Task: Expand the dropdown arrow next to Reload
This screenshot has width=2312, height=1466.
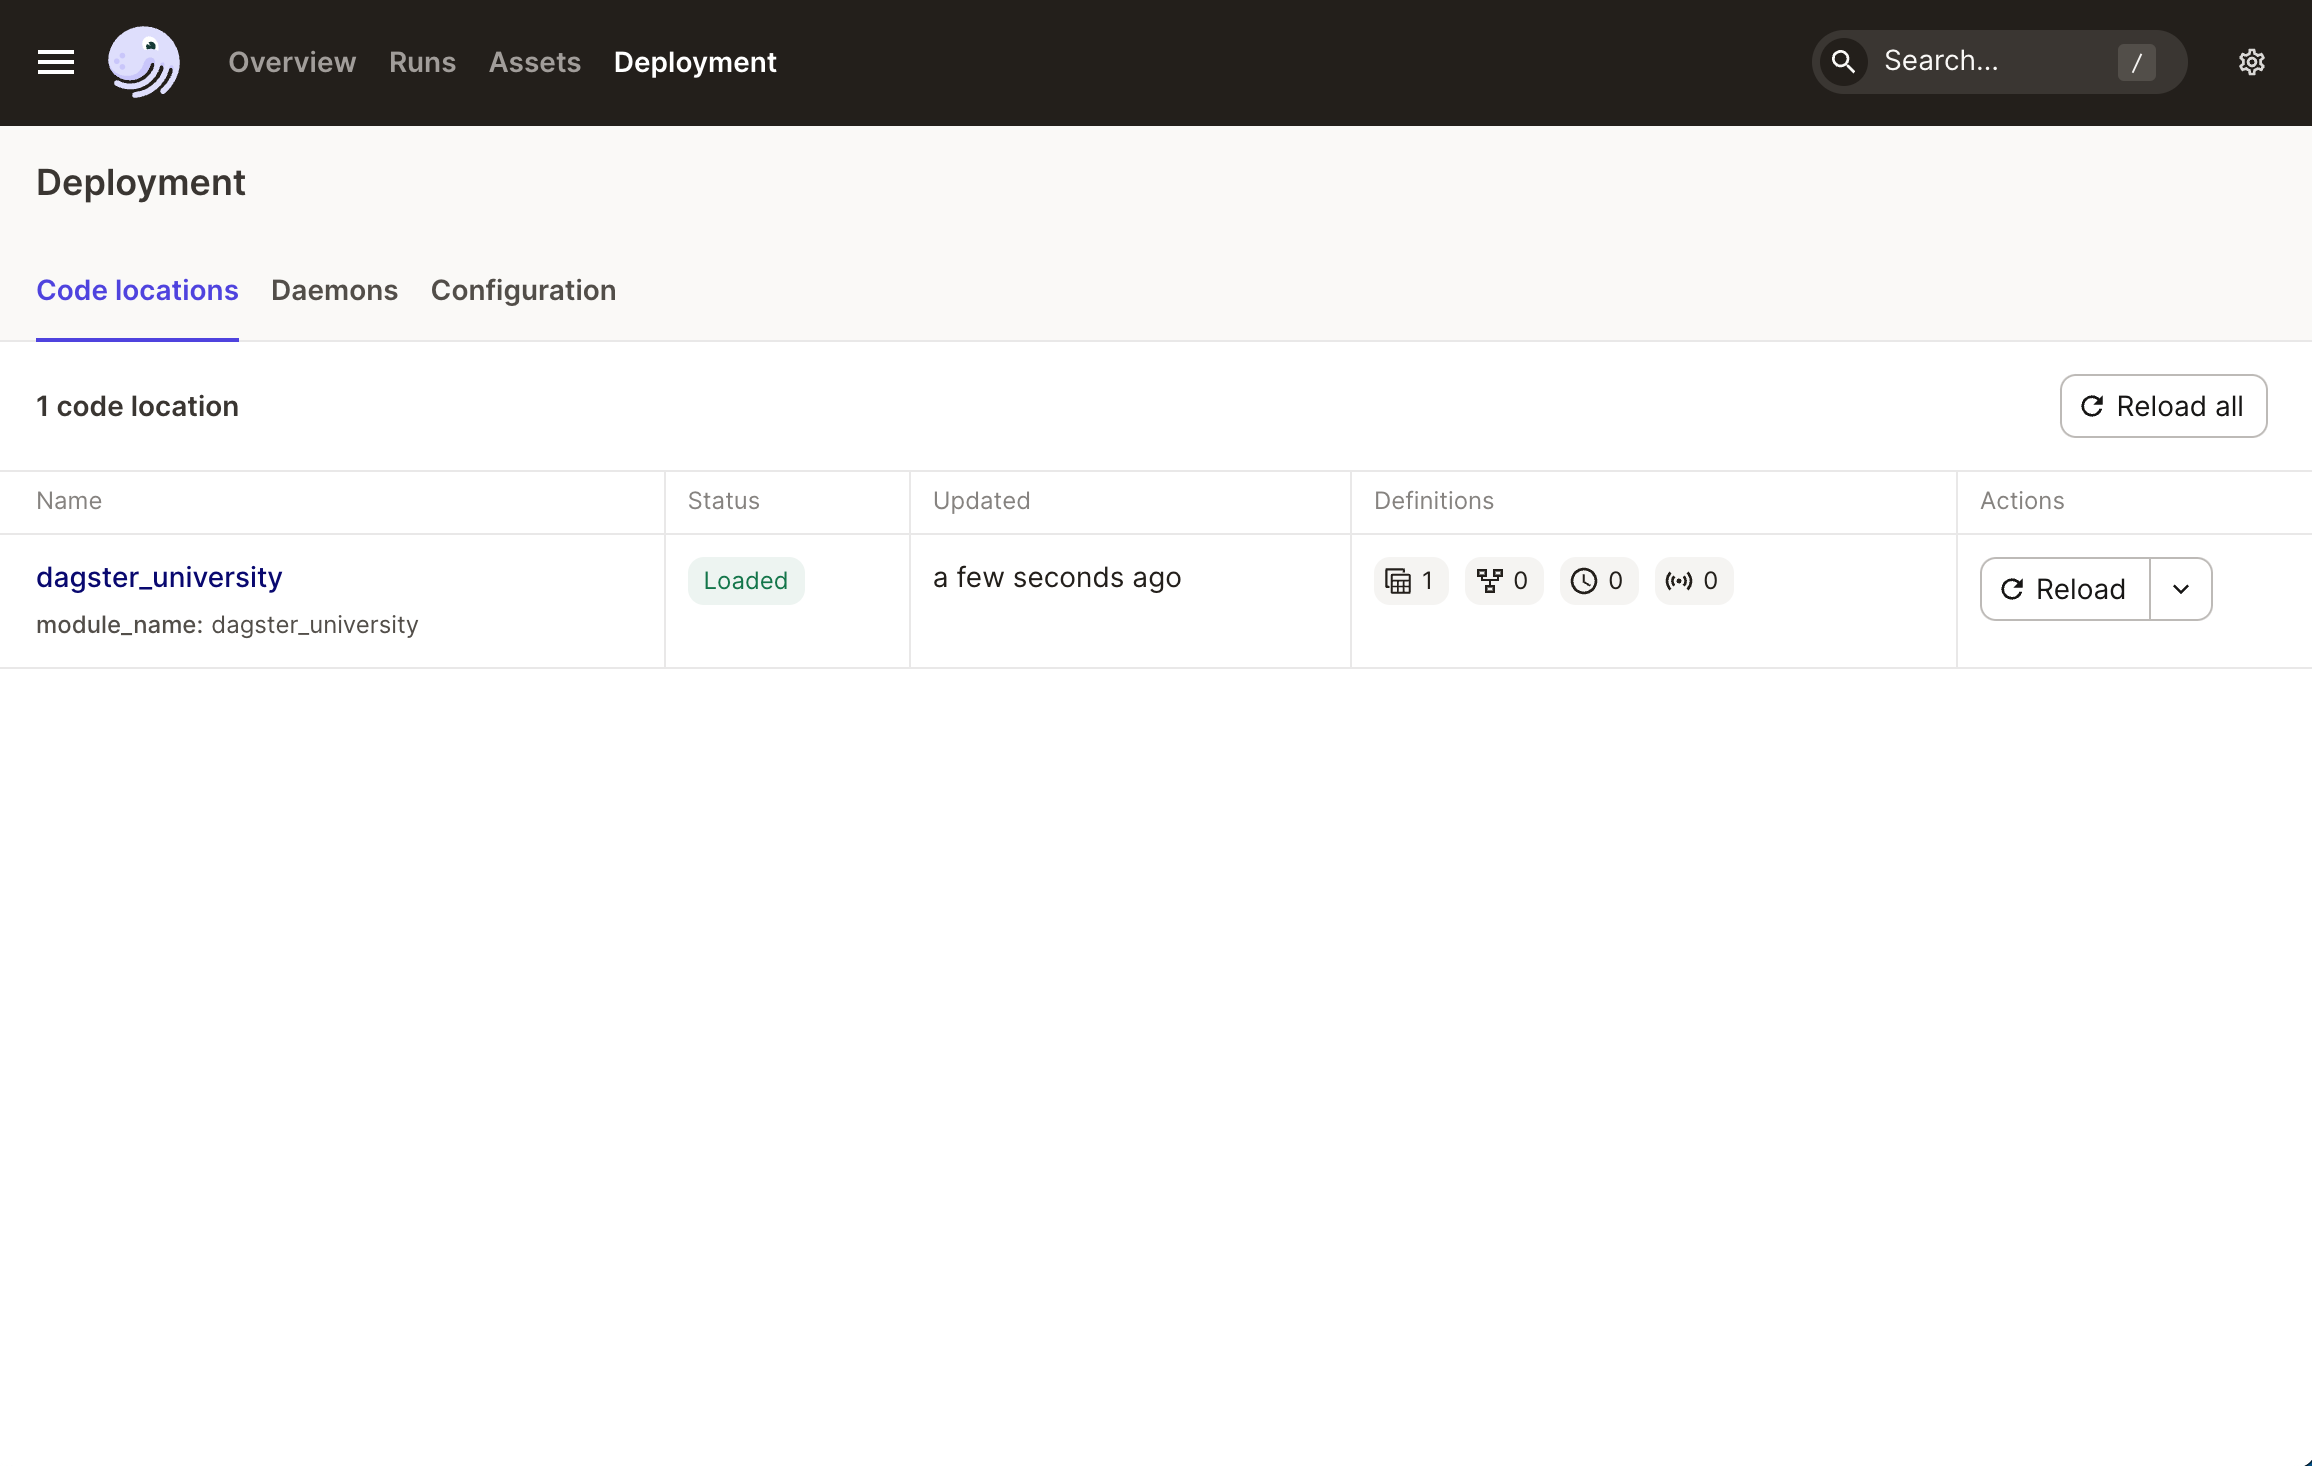Action: click(x=2181, y=589)
